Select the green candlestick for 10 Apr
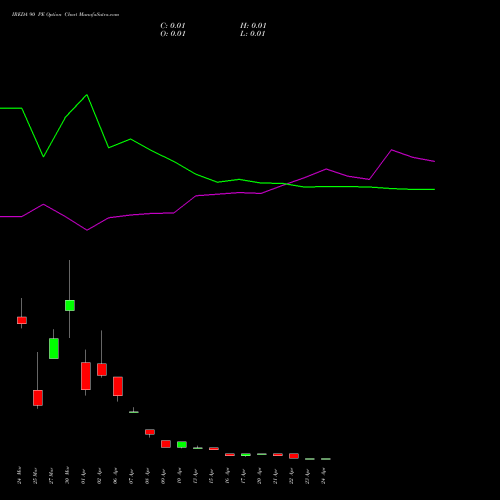Viewport: 500px width, 500px height. [x=182, y=445]
